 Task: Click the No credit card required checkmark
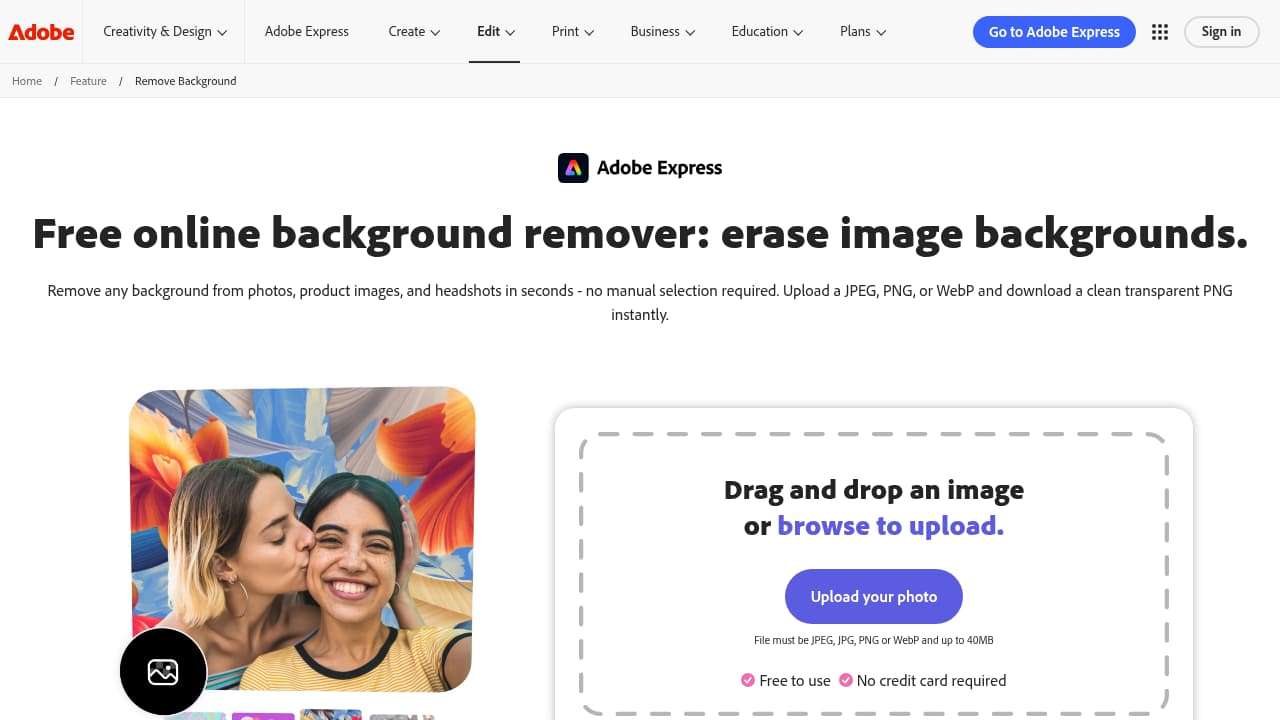pos(846,680)
